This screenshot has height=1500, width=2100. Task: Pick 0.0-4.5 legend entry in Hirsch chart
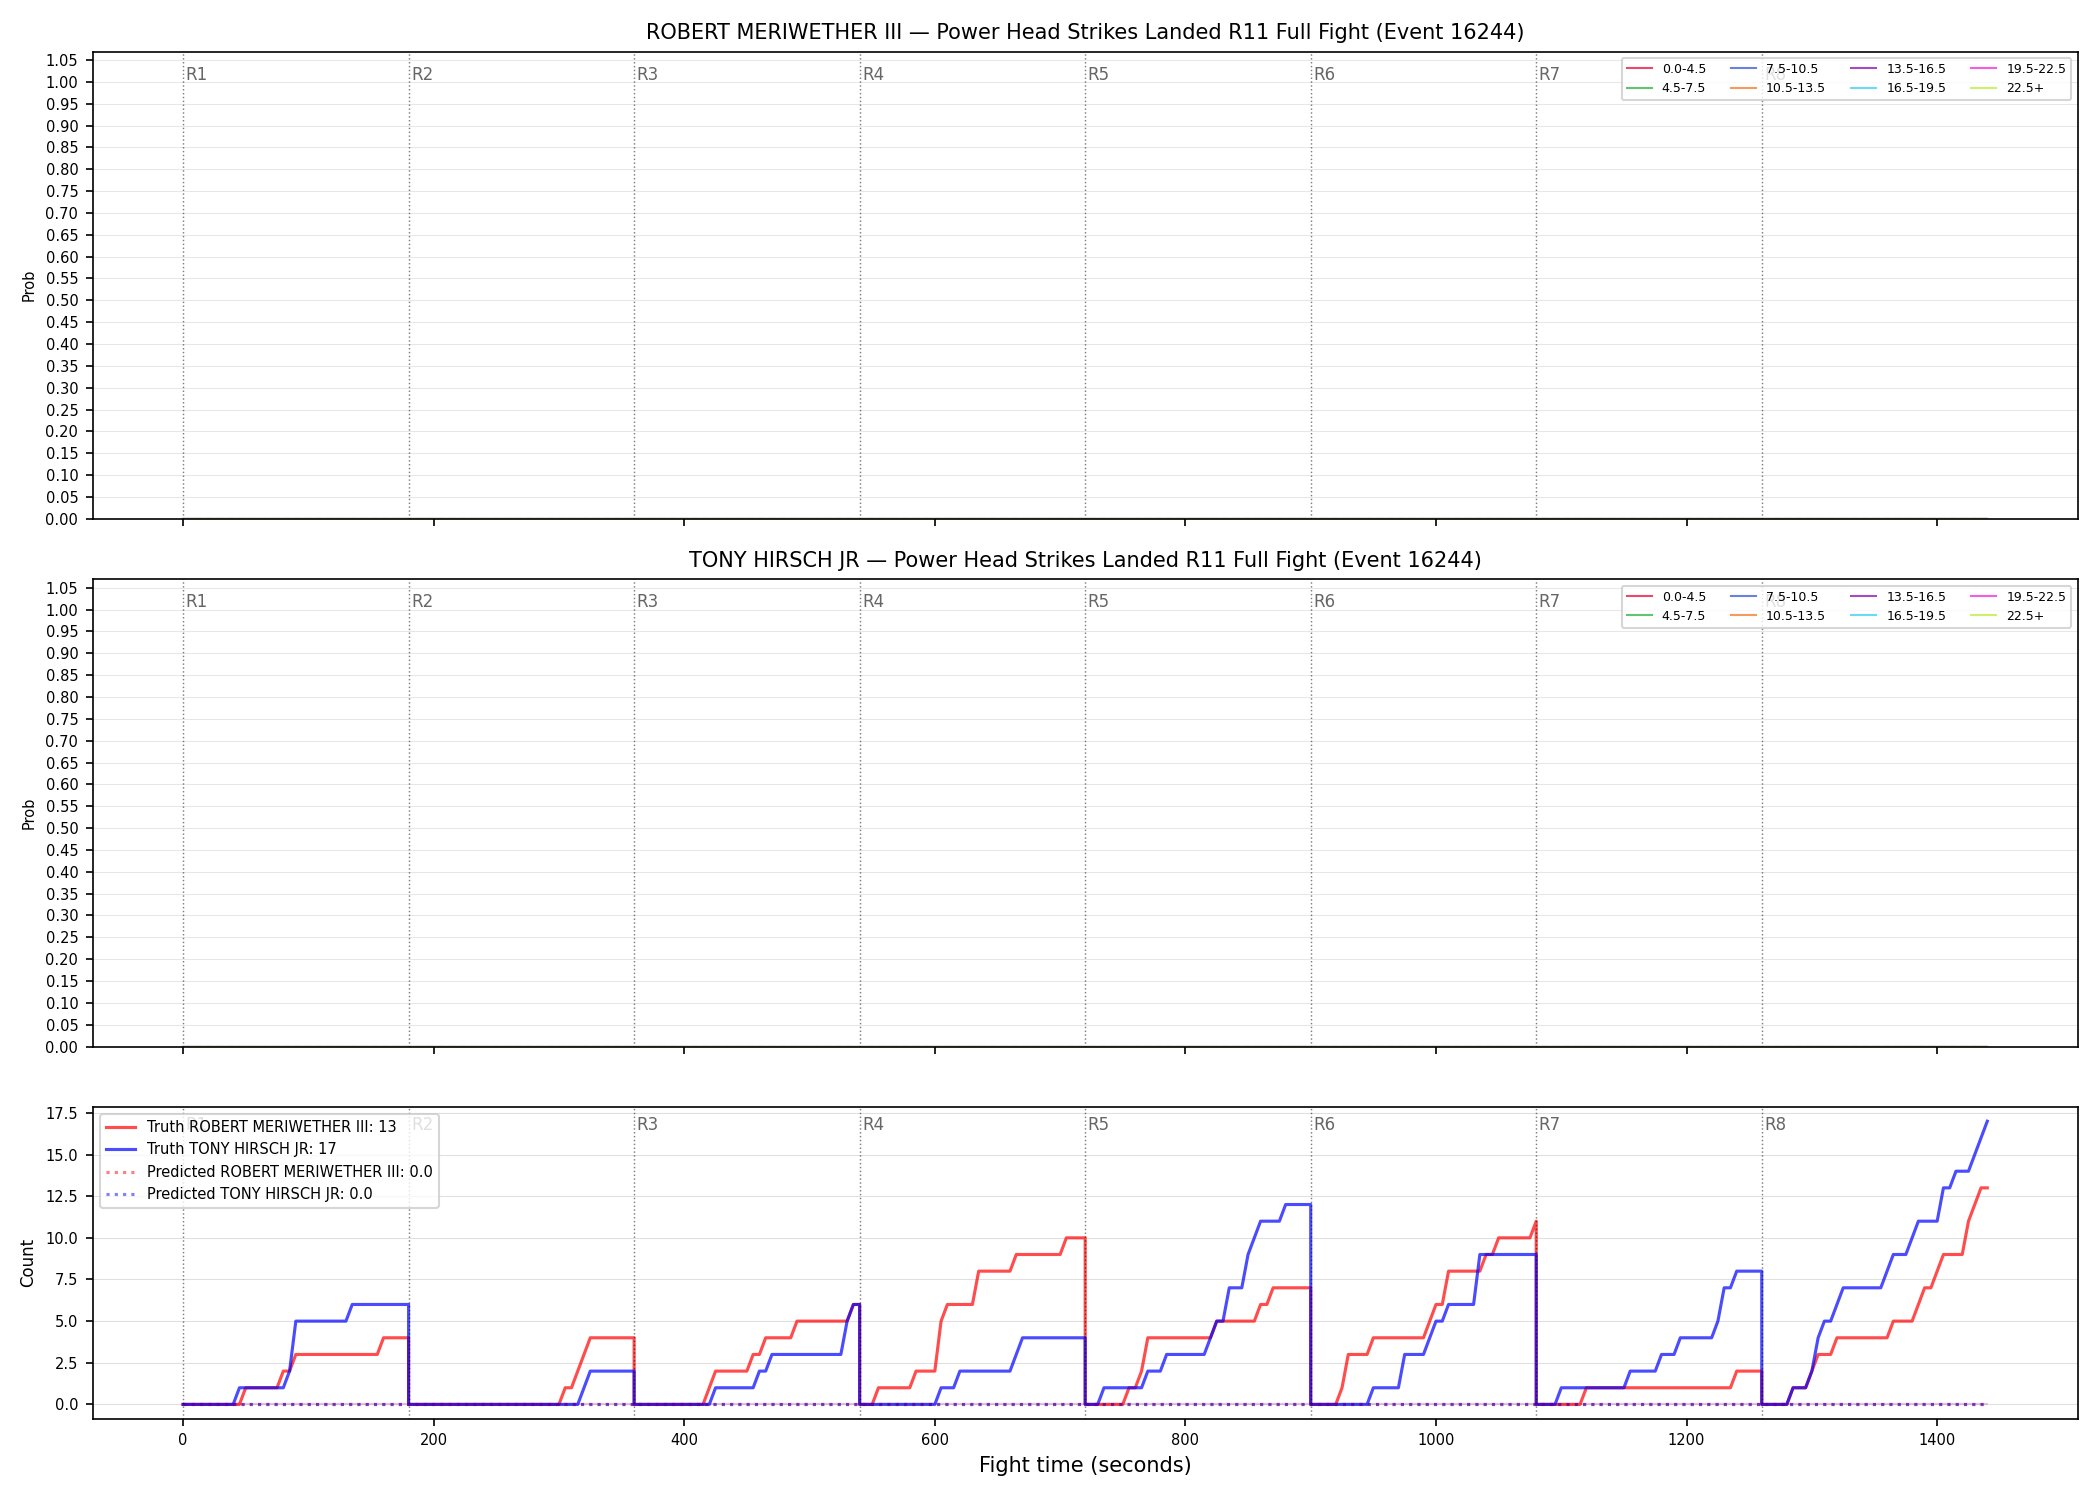coord(1666,597)
